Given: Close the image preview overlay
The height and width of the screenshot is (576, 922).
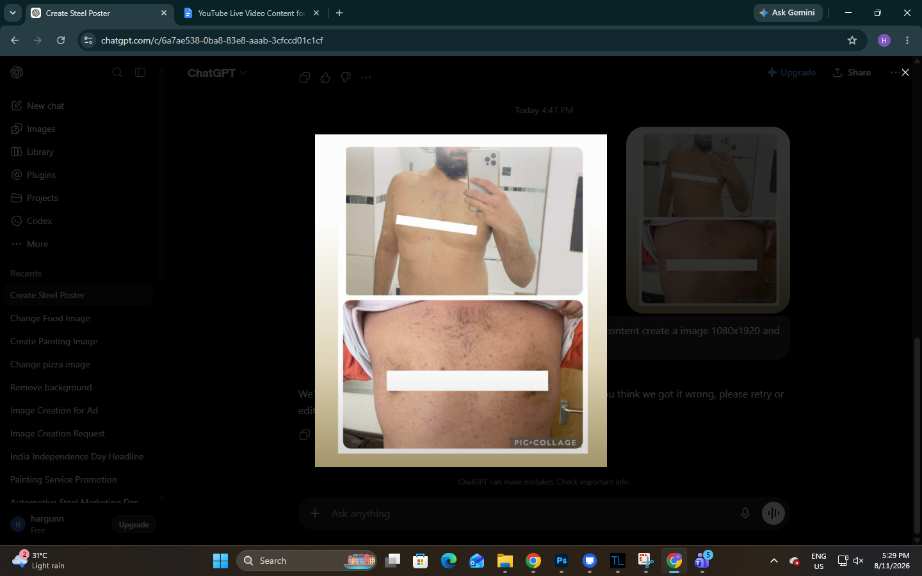Looking at the screenshot, I should coord(905,72).
